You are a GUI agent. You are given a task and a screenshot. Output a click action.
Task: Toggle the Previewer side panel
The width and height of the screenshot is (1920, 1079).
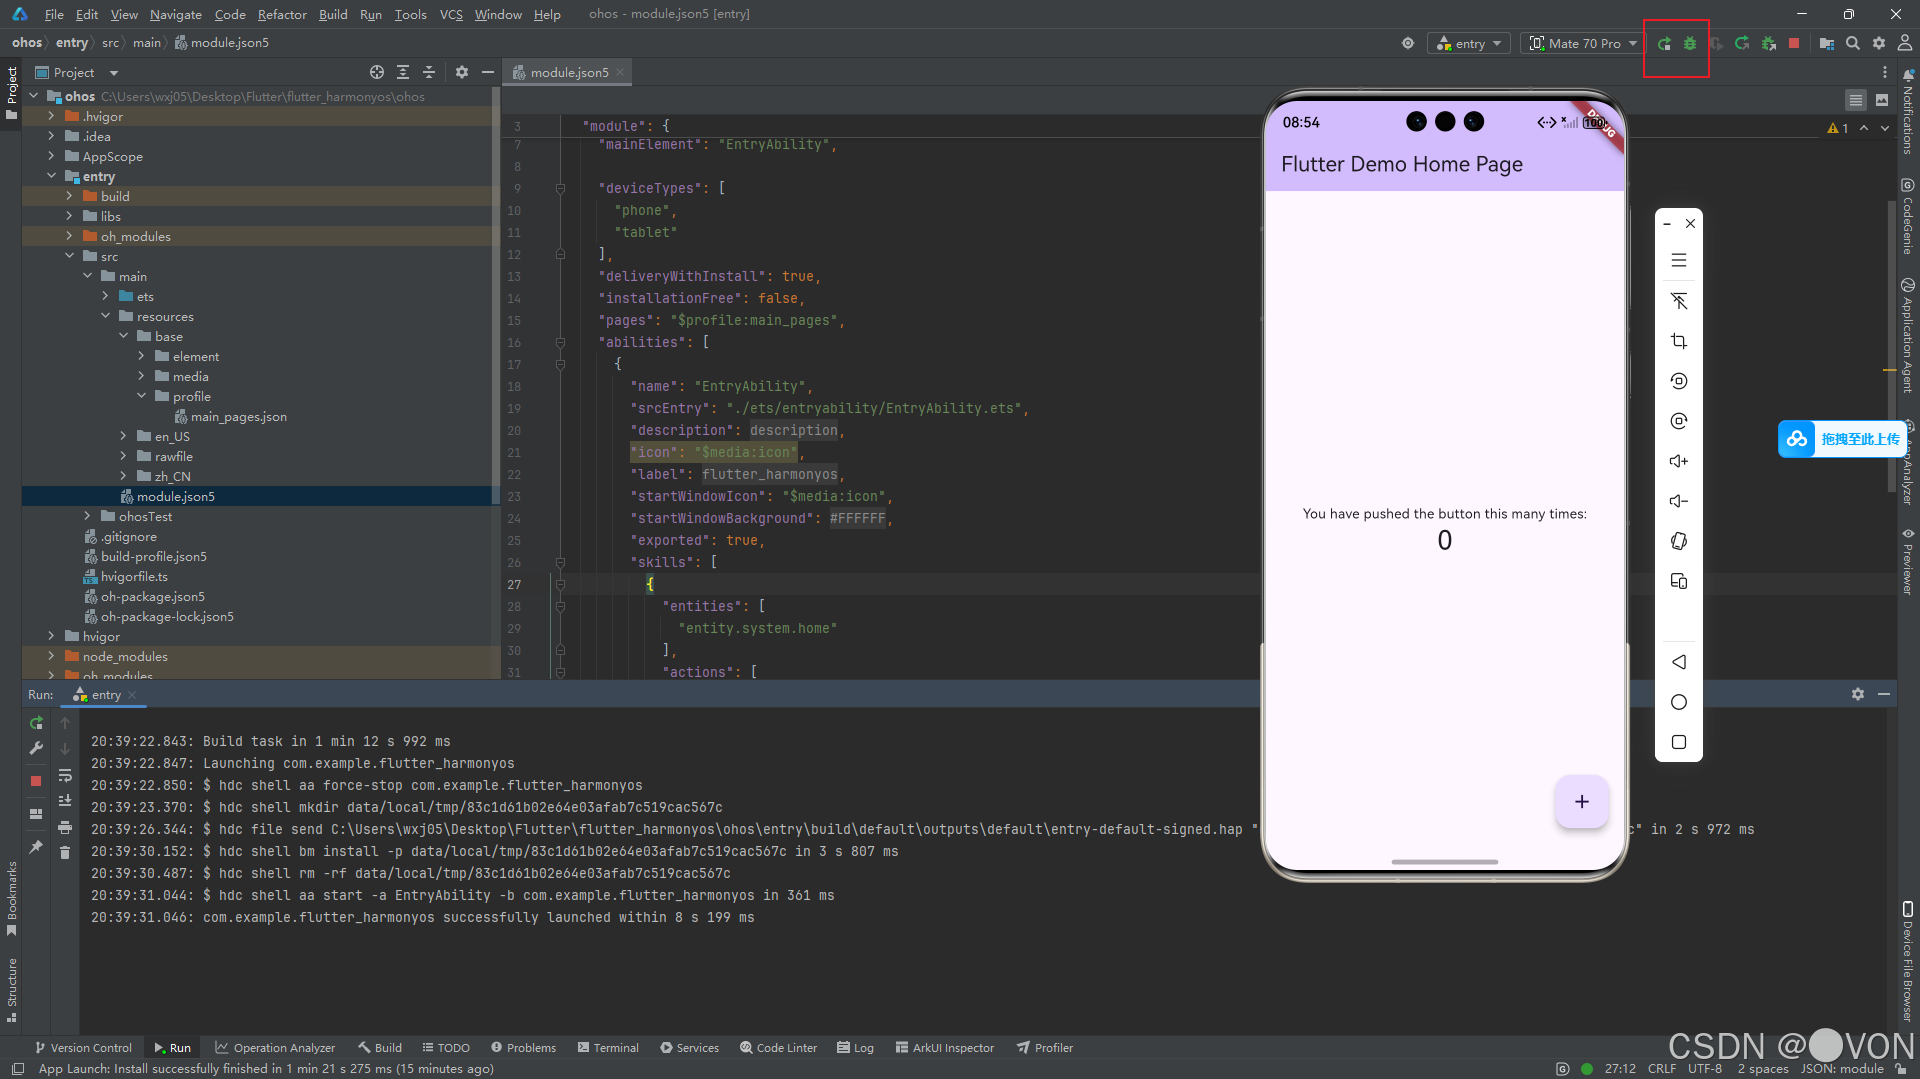tap(1908, 562)
